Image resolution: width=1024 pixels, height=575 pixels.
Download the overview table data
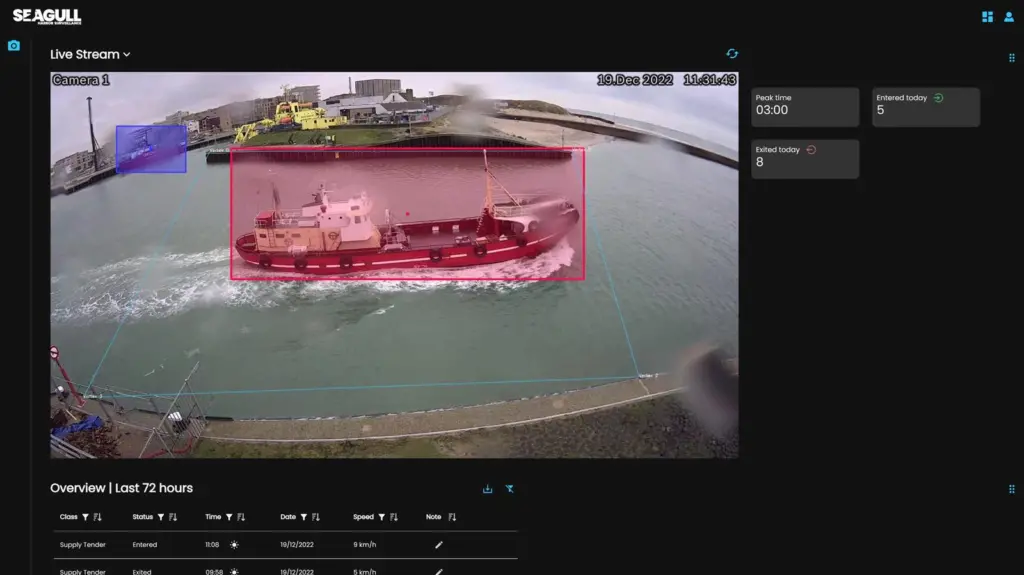point(487,489)
